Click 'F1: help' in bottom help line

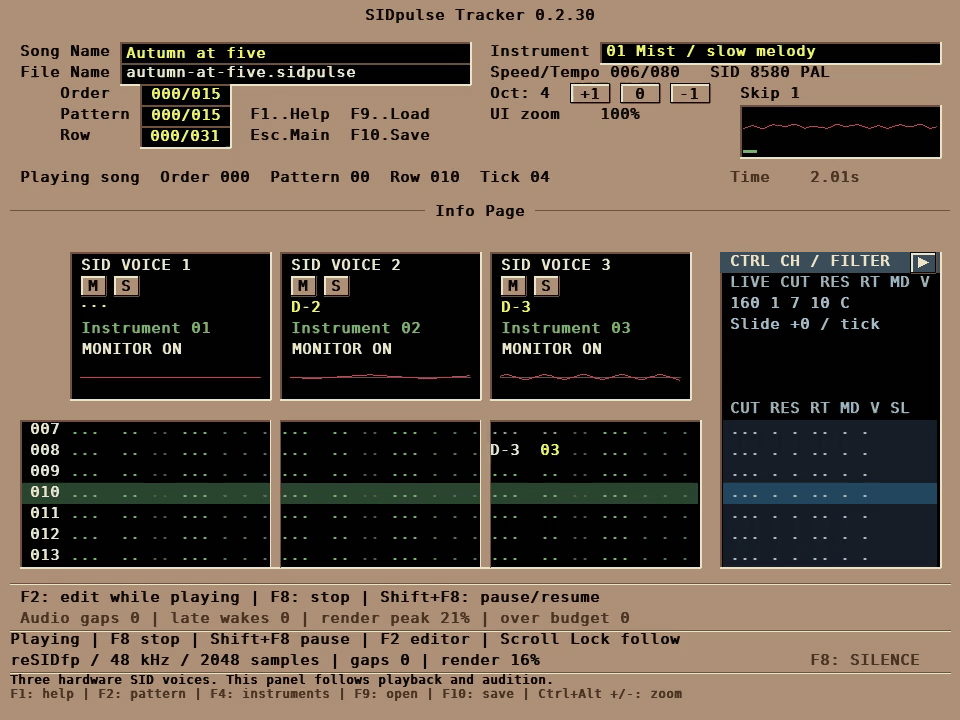pyautogui.click(x=42, y=694)
